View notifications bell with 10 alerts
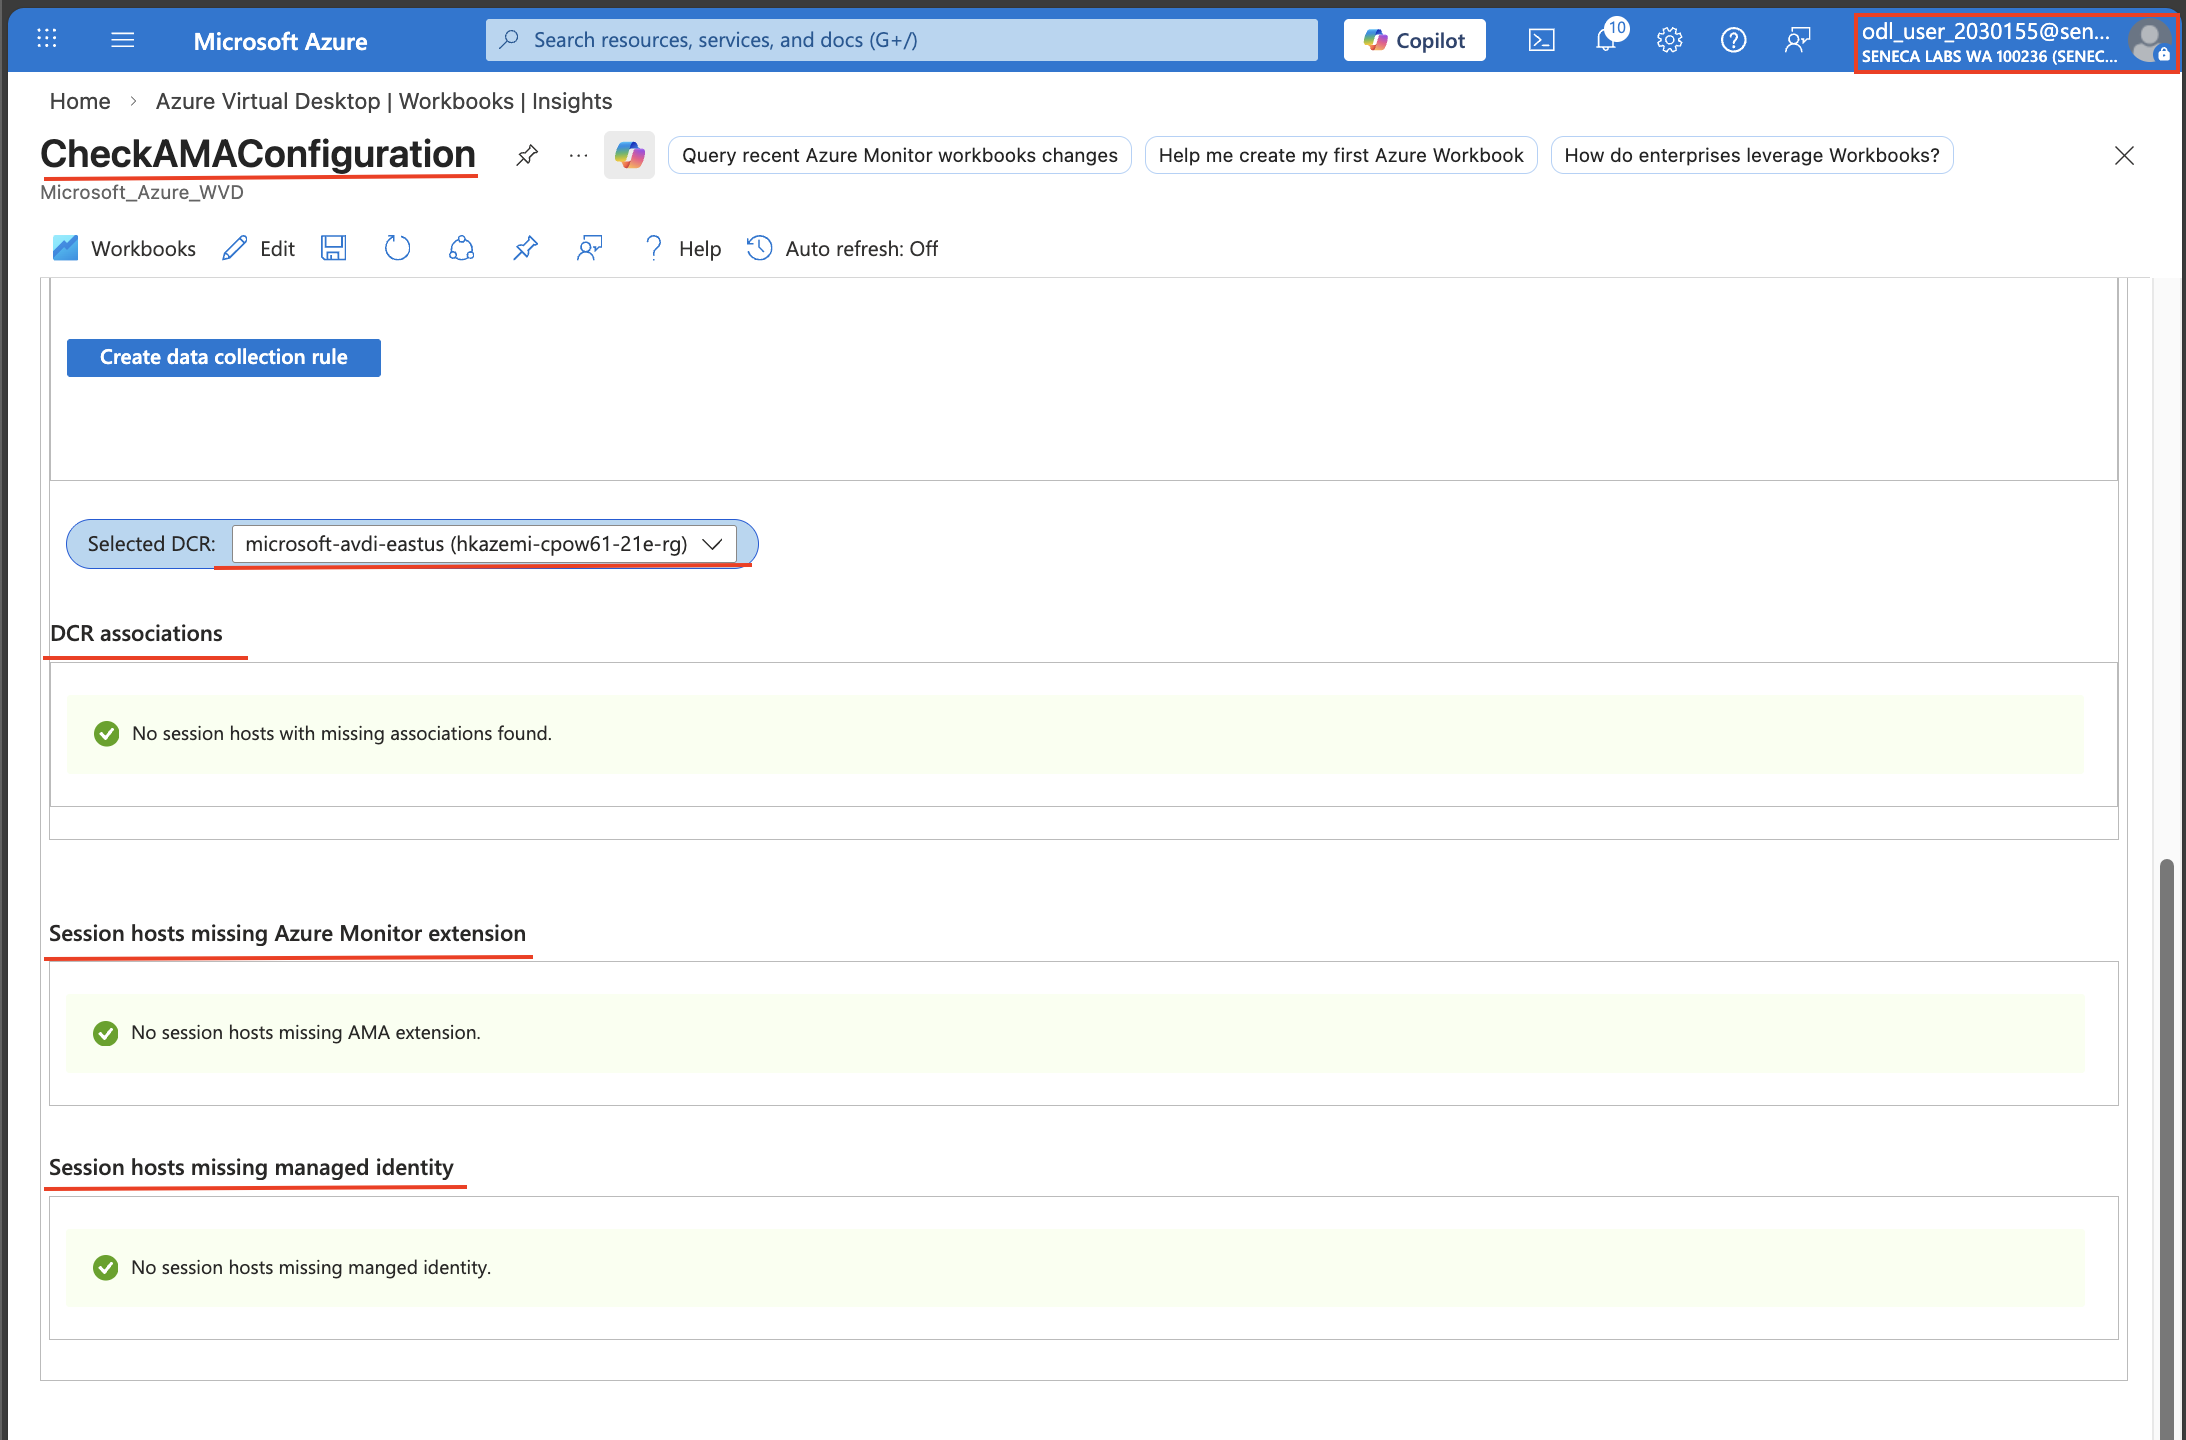 click(x=1608, y=38)
